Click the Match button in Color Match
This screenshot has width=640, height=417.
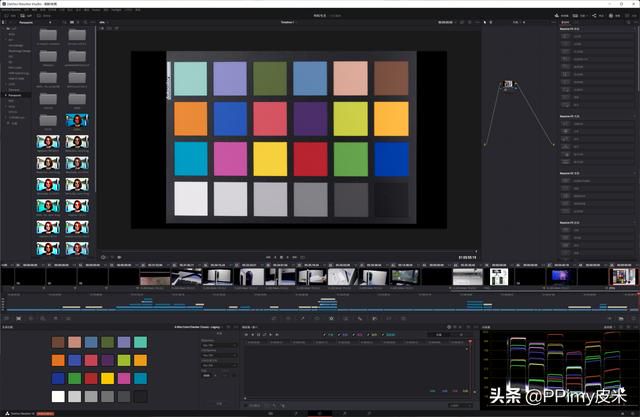click(x=219, y=404)
